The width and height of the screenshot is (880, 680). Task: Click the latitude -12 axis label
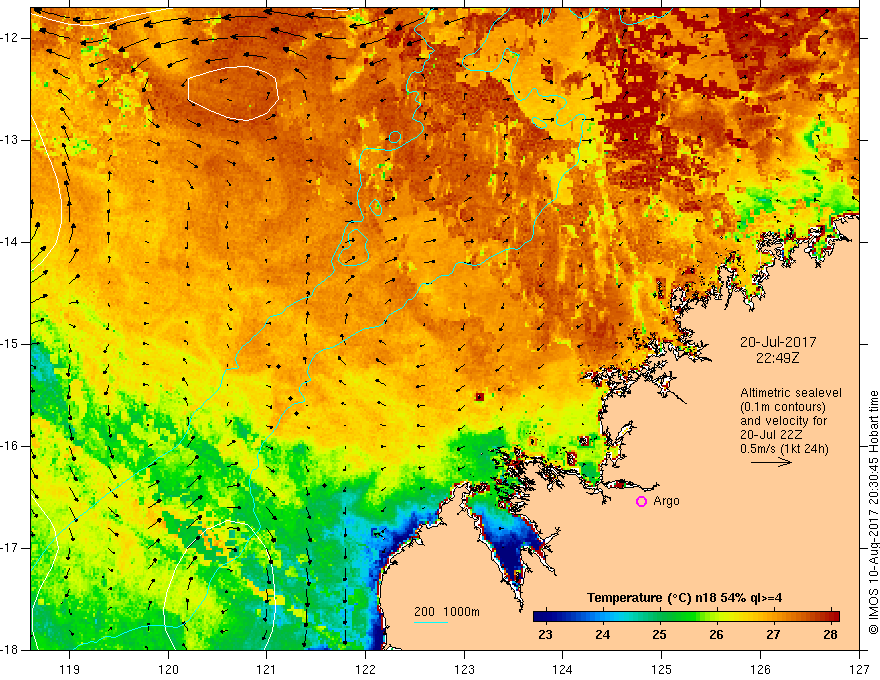[x=10, y=38]
